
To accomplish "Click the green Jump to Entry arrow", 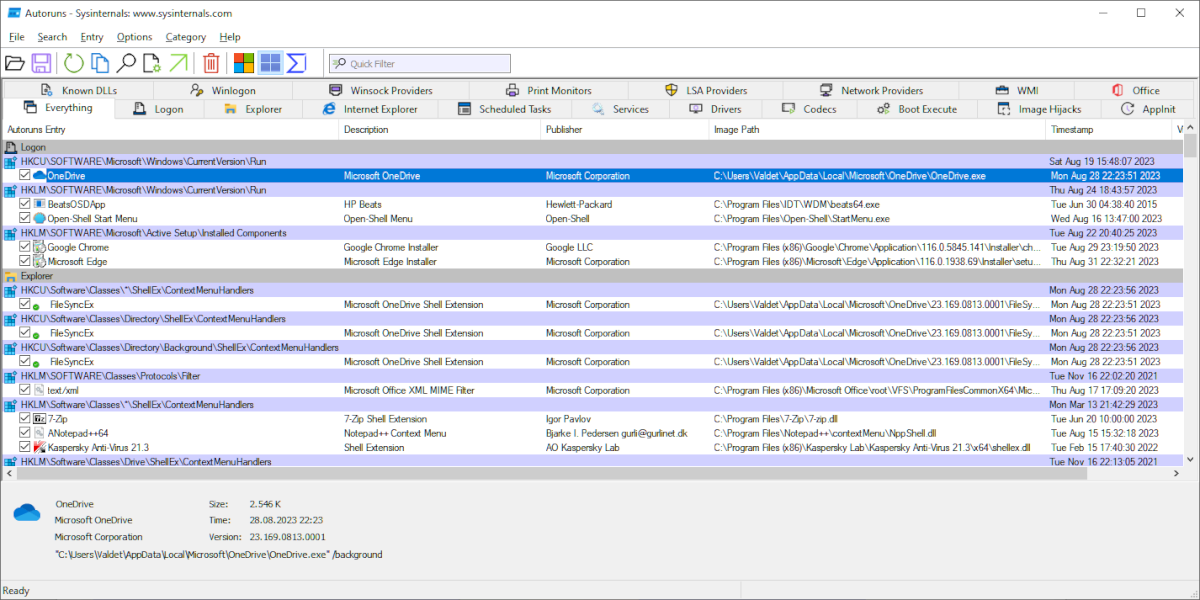I will pos(178,64).
